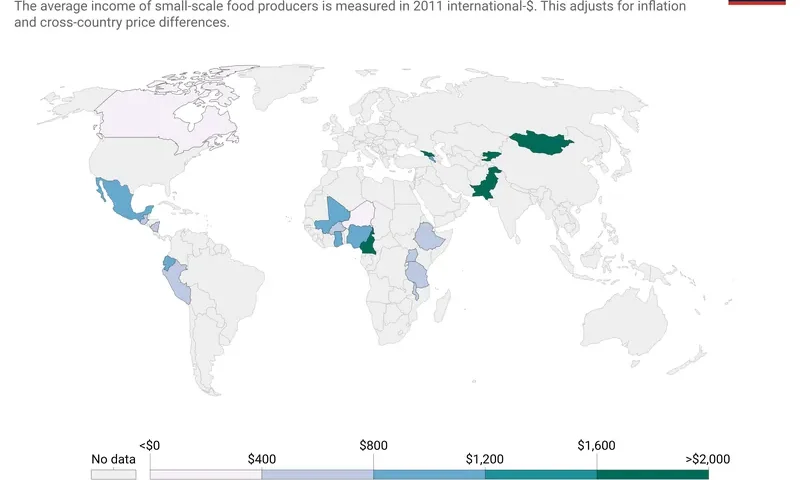Click the "$800" legend label
This screenshot has height=480, width=800.
[x=373, y=445]
